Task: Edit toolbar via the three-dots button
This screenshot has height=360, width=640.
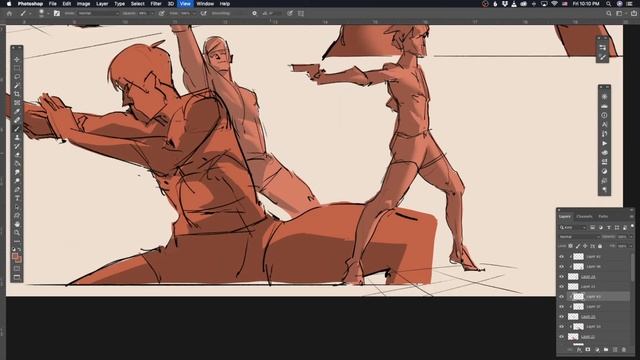Action: click(x=17, y=242)
